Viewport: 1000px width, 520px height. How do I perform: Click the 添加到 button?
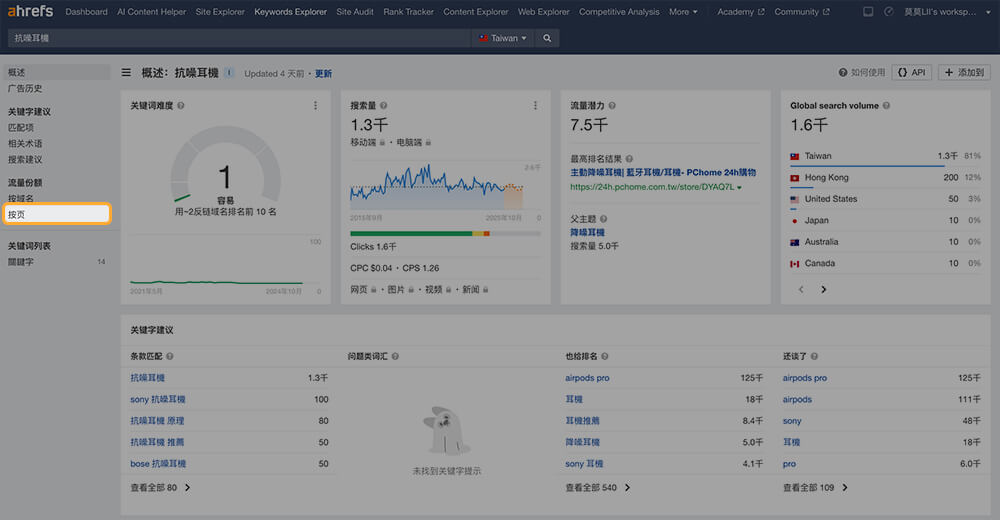pos(964,73)
